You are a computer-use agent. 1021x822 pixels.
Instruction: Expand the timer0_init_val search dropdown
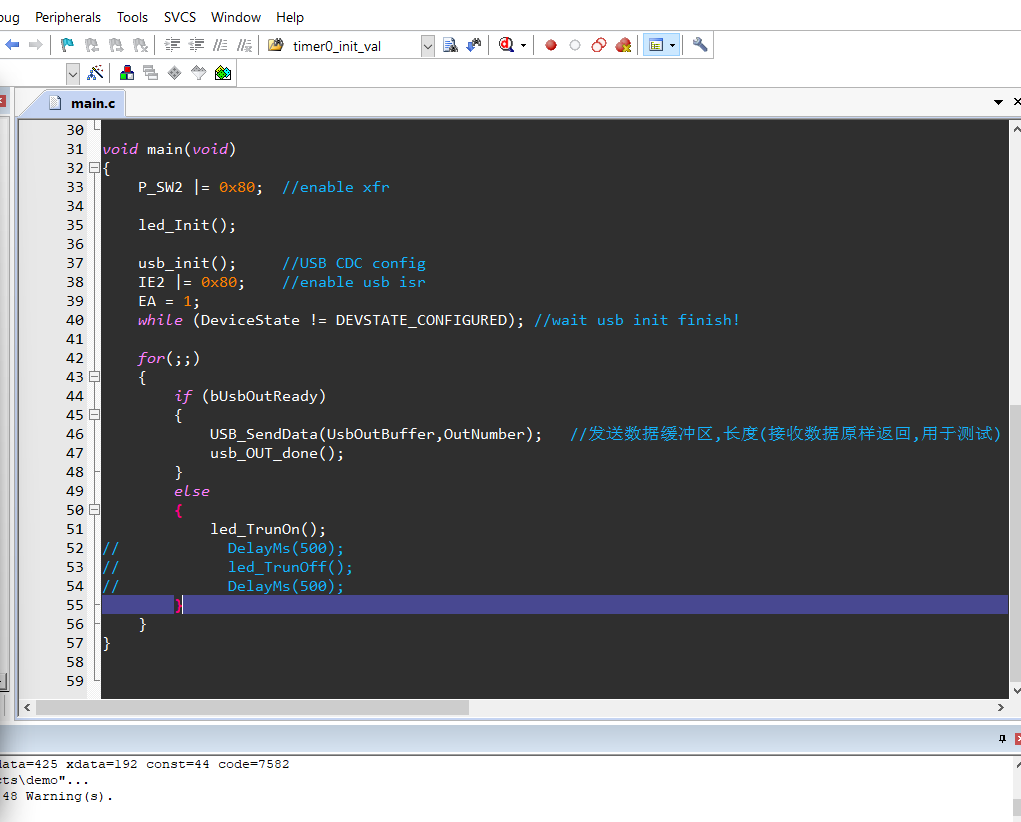pos(428,46)
